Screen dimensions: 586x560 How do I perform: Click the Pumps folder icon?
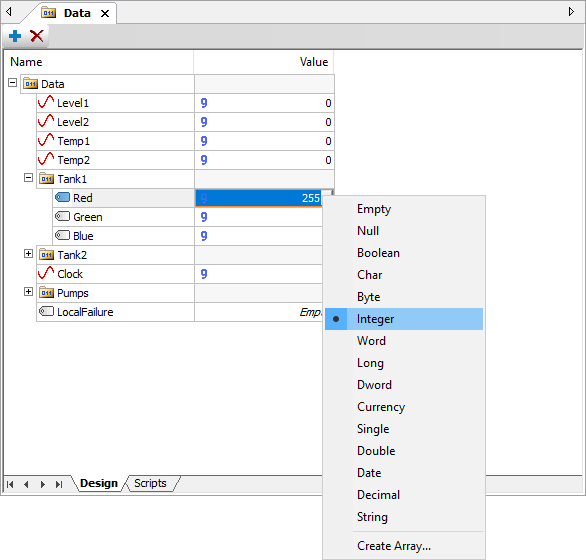pyautogui.click(x=46, y=292)
